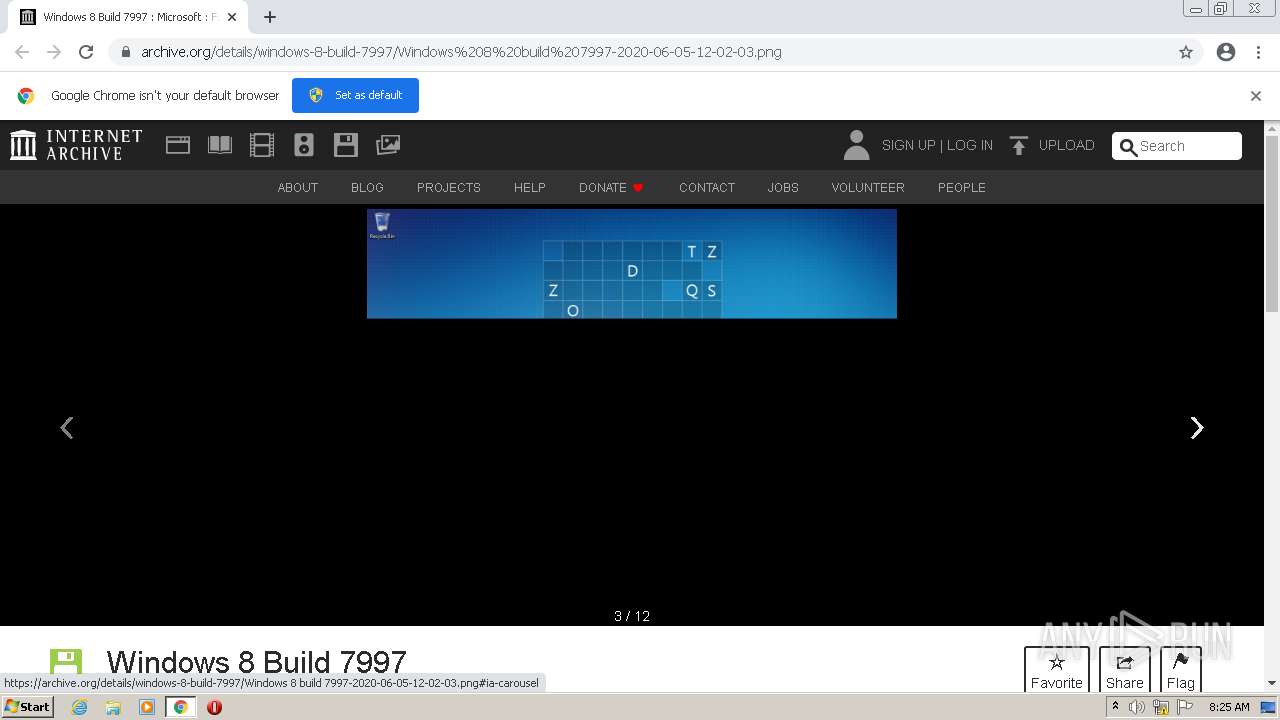Screen dimensions: 1280x720
Task: Open the Web archive icon
Action: coord(178,145)
